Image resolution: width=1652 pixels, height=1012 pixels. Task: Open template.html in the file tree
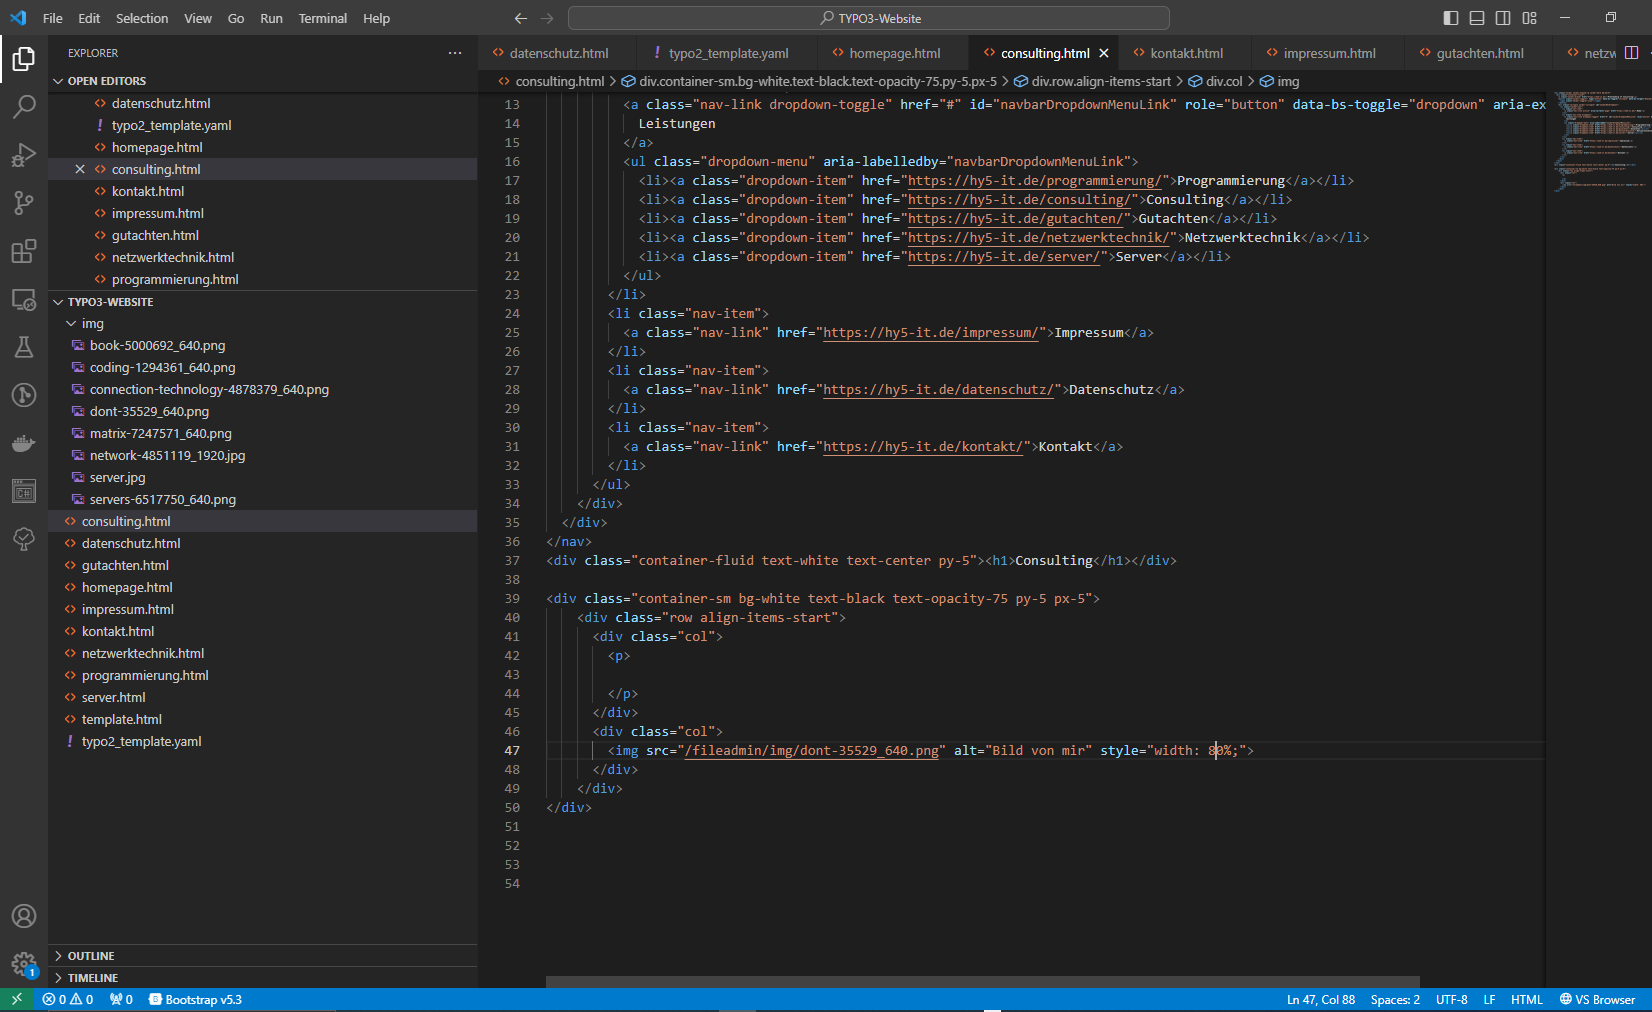click(x=121, y=719)
